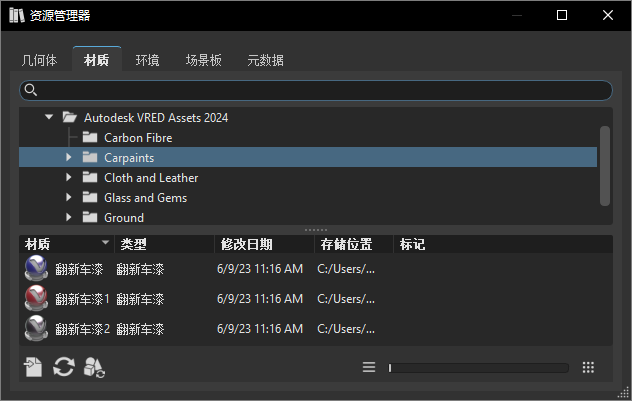The height and width of the screenshot is (401, 632).
Task: Click the Asset Manager books icon in title bar
Action: tap(17, 15)
